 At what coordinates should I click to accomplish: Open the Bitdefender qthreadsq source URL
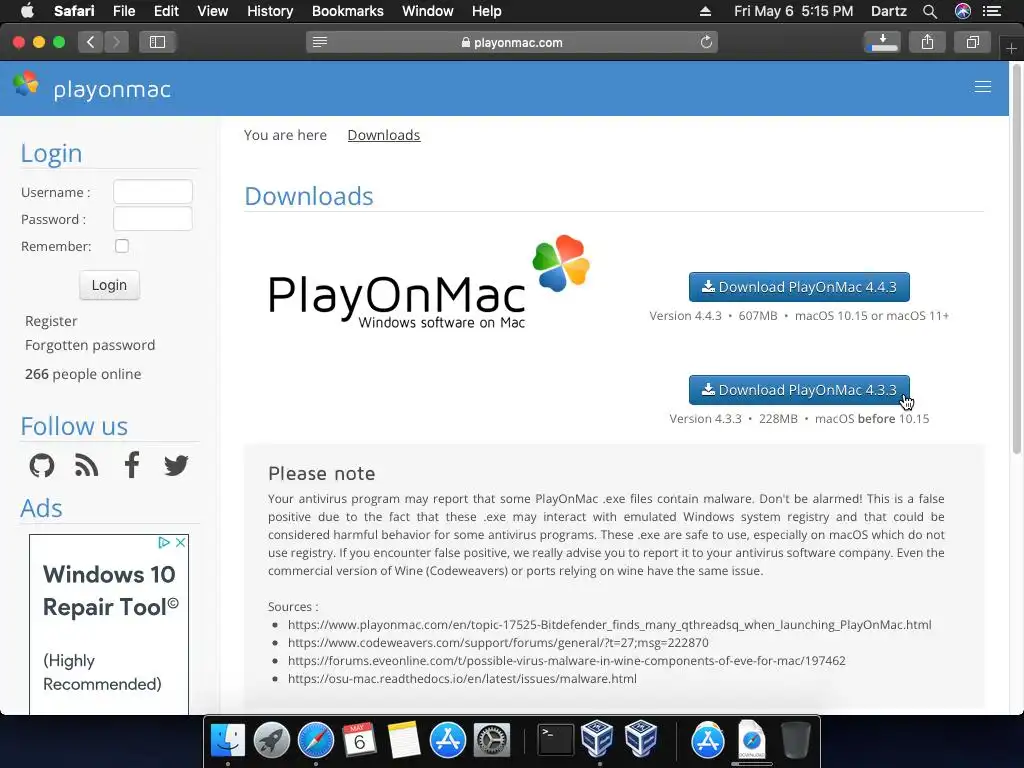point(609,625)
